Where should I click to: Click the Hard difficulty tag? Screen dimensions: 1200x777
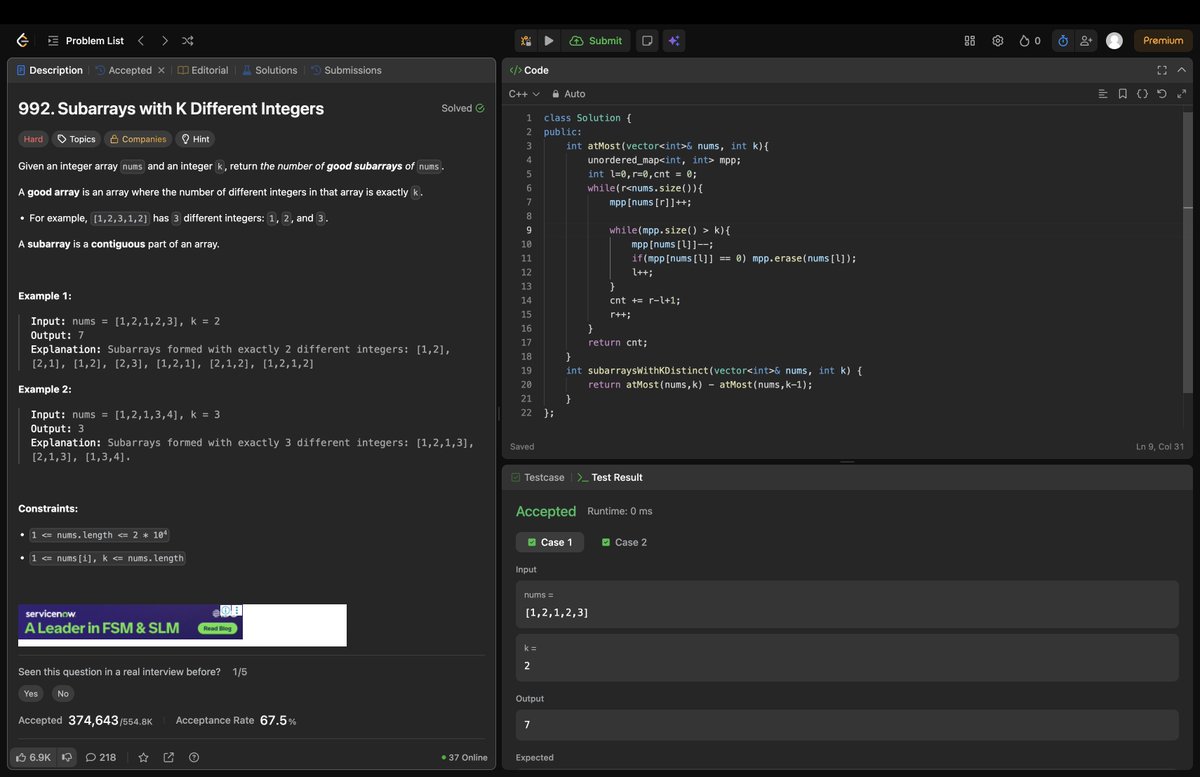[x=33, y=139]
